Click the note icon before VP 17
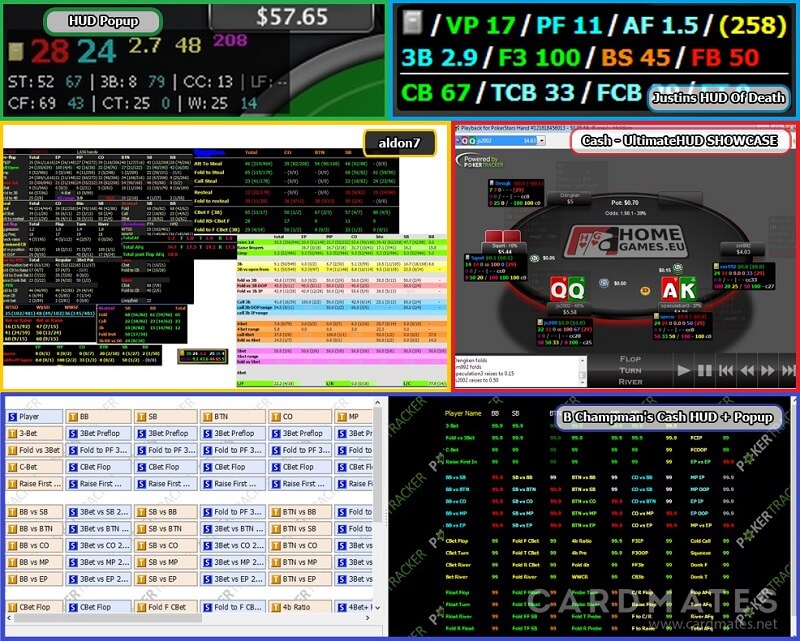 pos(408,23)
